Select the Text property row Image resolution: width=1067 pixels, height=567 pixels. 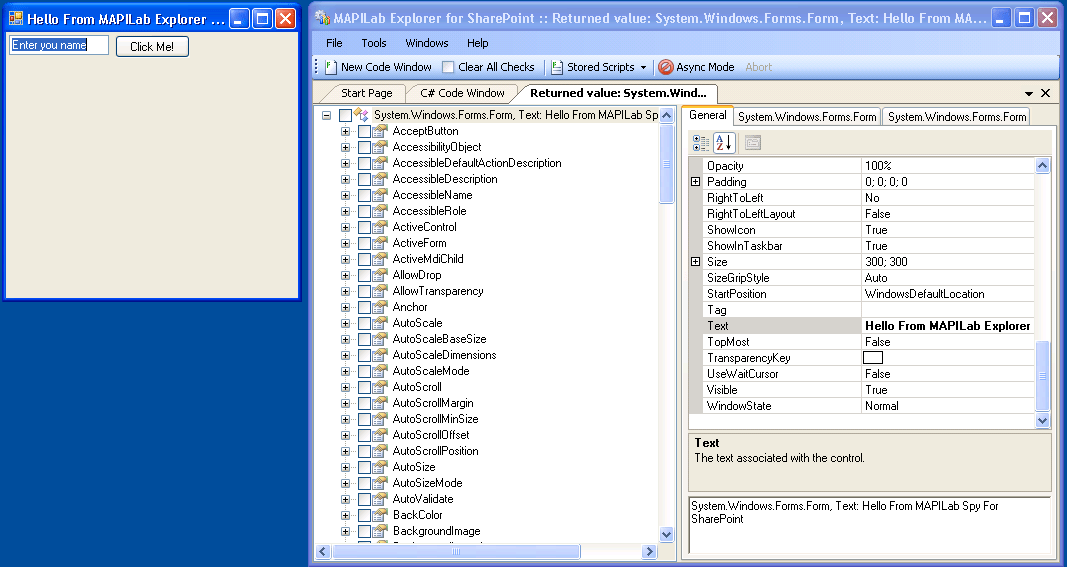pos(868,325)
